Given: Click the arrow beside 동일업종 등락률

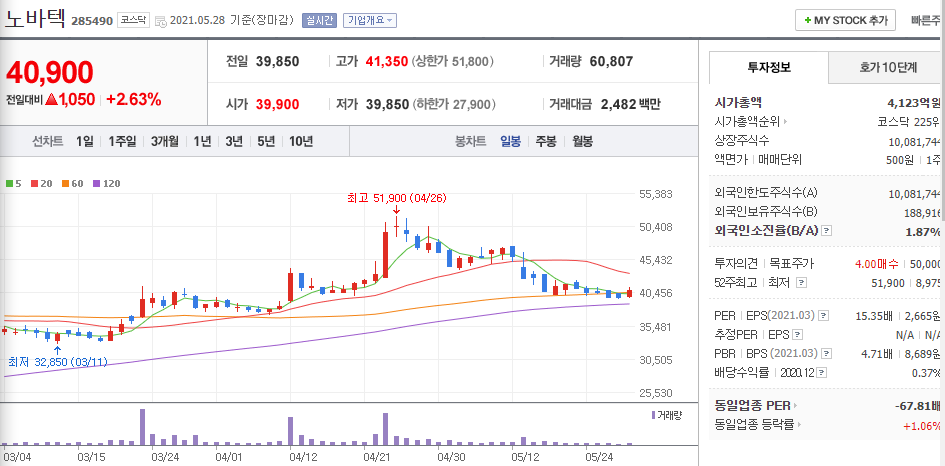Looking at the screenshot, I should tap(800, 425).
